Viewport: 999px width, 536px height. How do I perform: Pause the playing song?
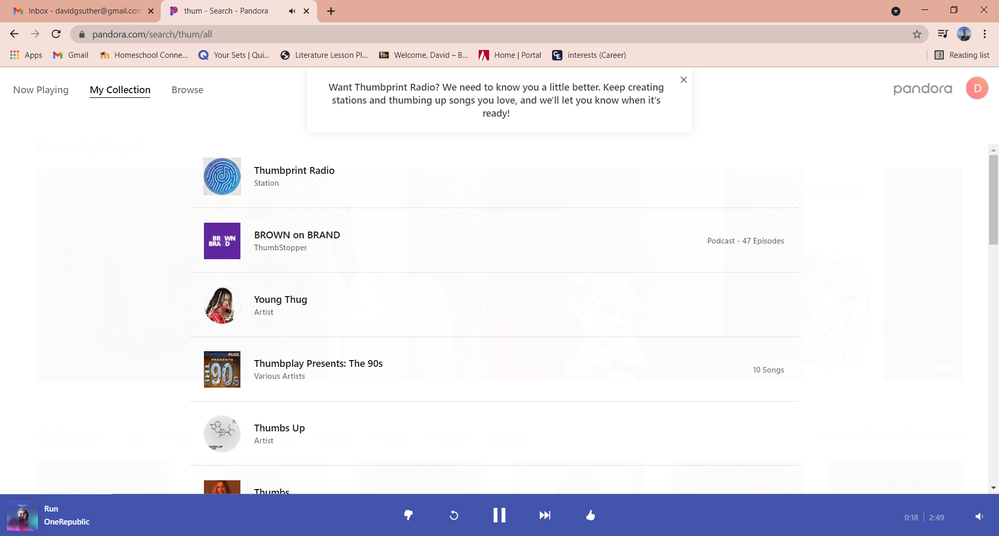[x=499, y=515]
